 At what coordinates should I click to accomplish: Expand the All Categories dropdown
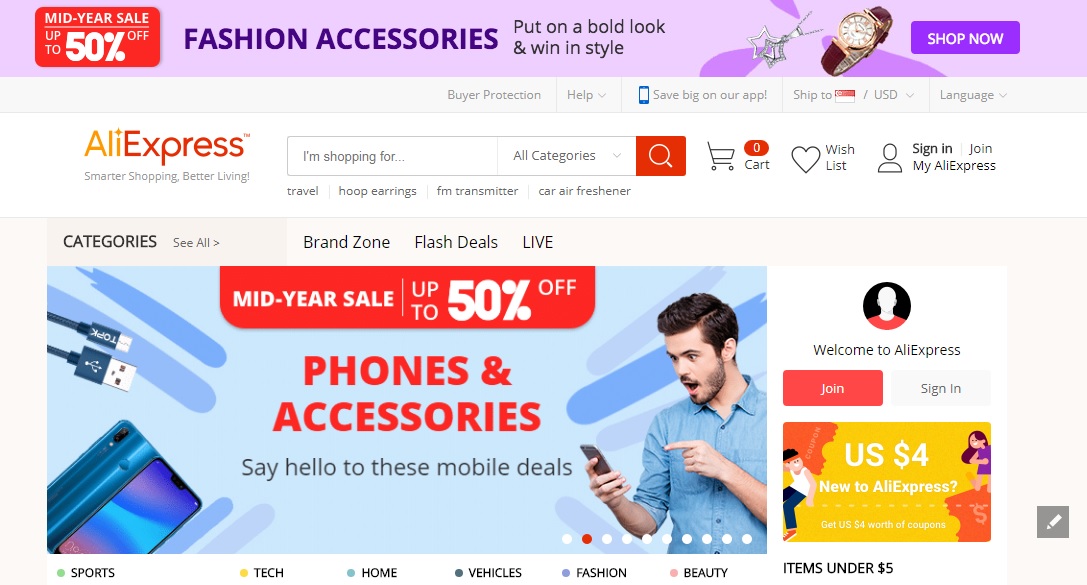click(566, 156)
